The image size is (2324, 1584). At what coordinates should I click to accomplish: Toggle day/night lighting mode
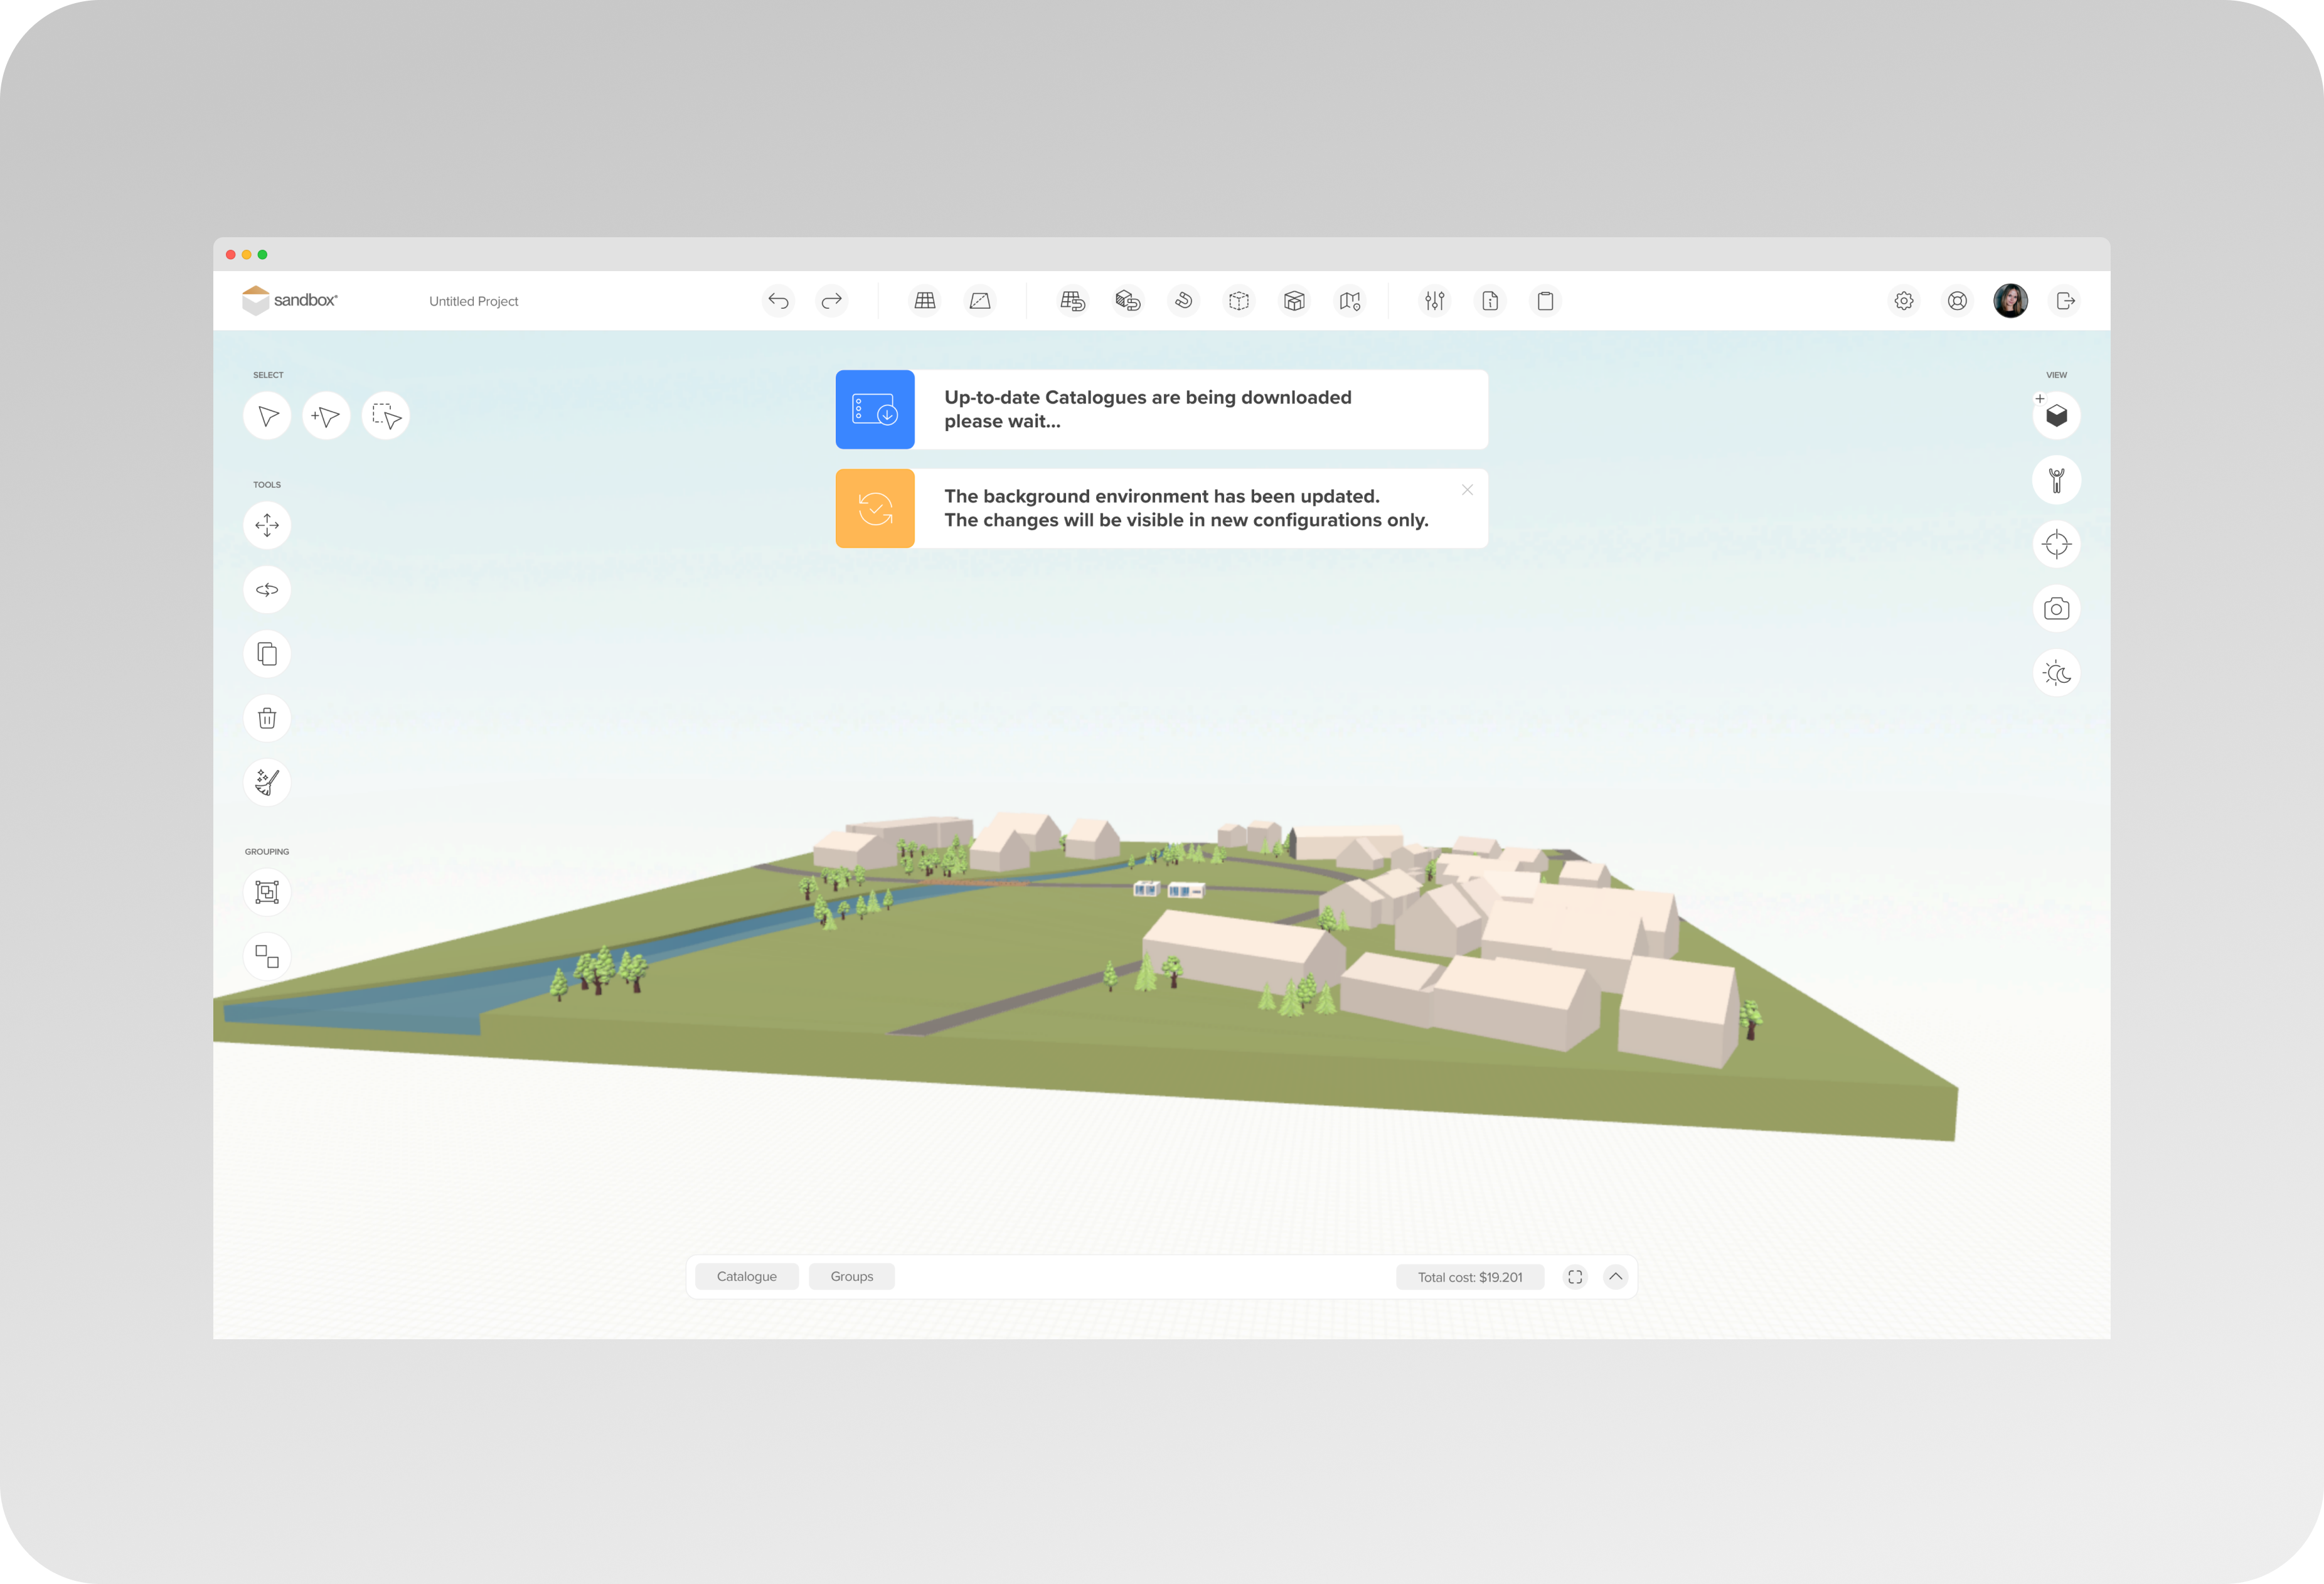pyautogui.click(x=2056, y=673)
